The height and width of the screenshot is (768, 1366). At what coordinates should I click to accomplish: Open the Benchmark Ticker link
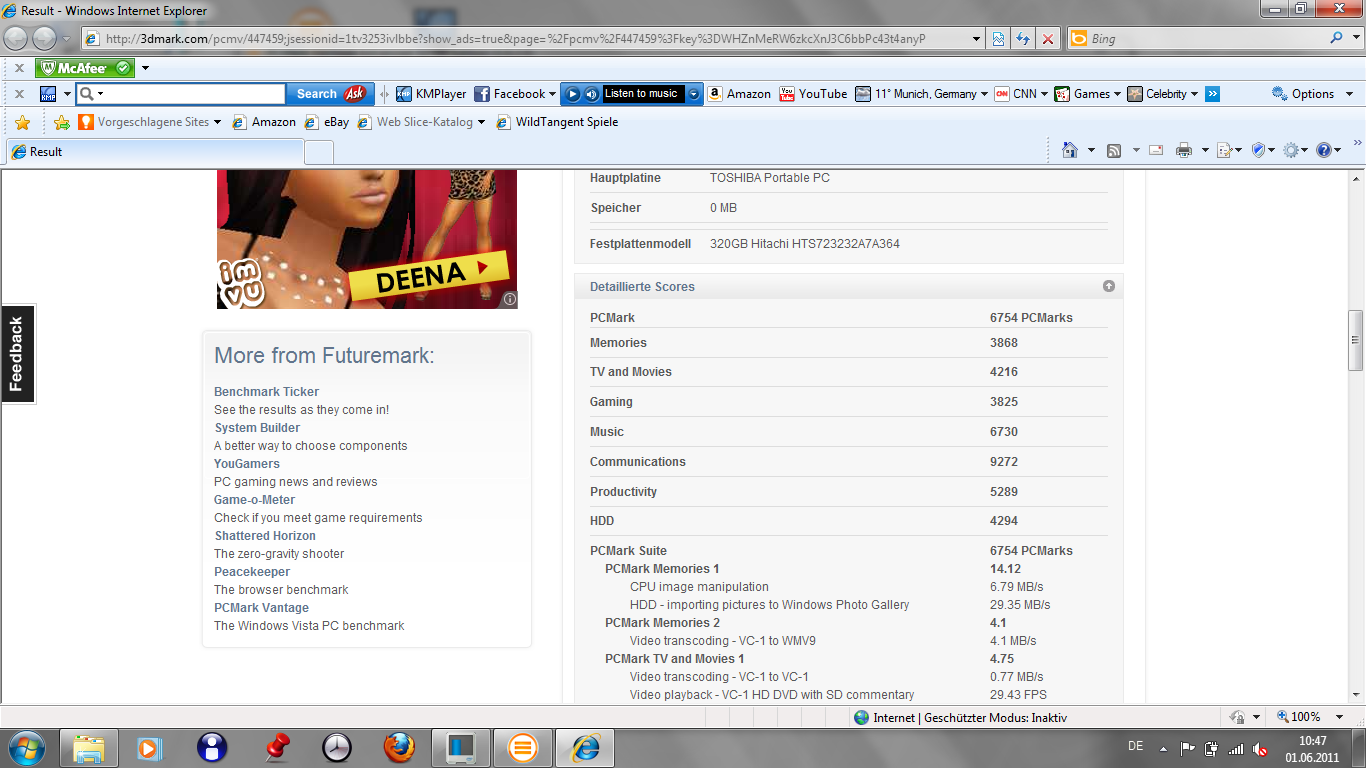(x=266, y=392)
